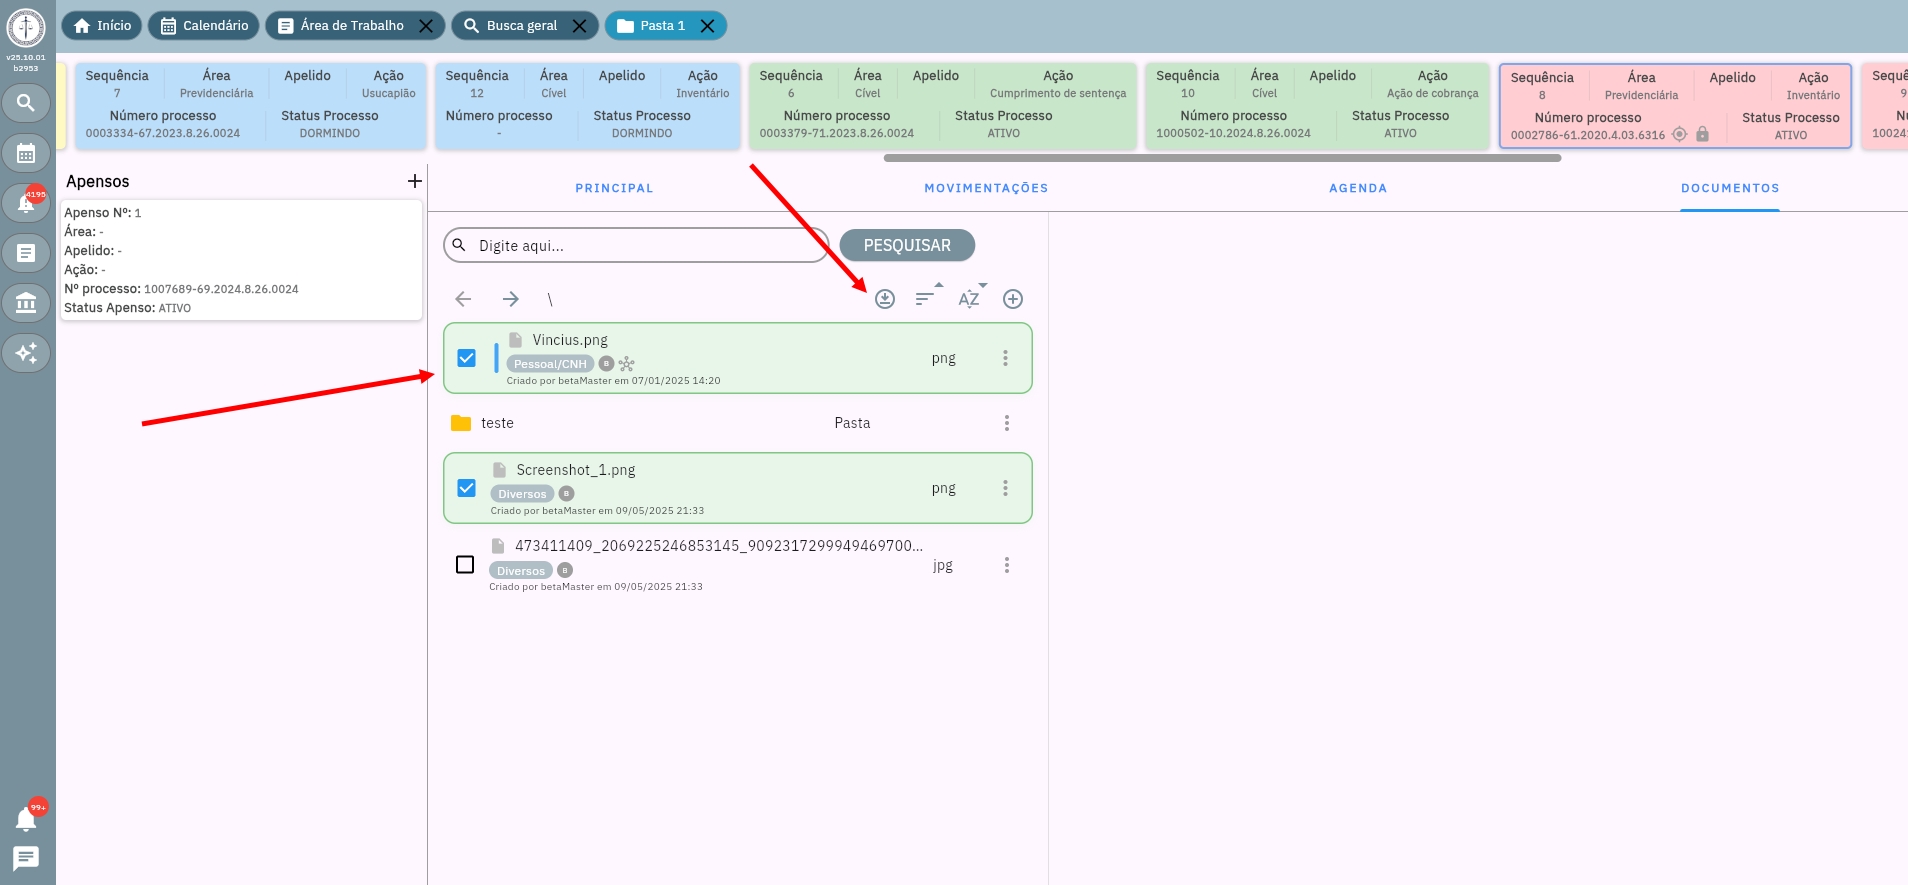Uncheck the Screenshot_1.png checkbox
This screenshot has width=1908, height=885.
click(466, 488)
